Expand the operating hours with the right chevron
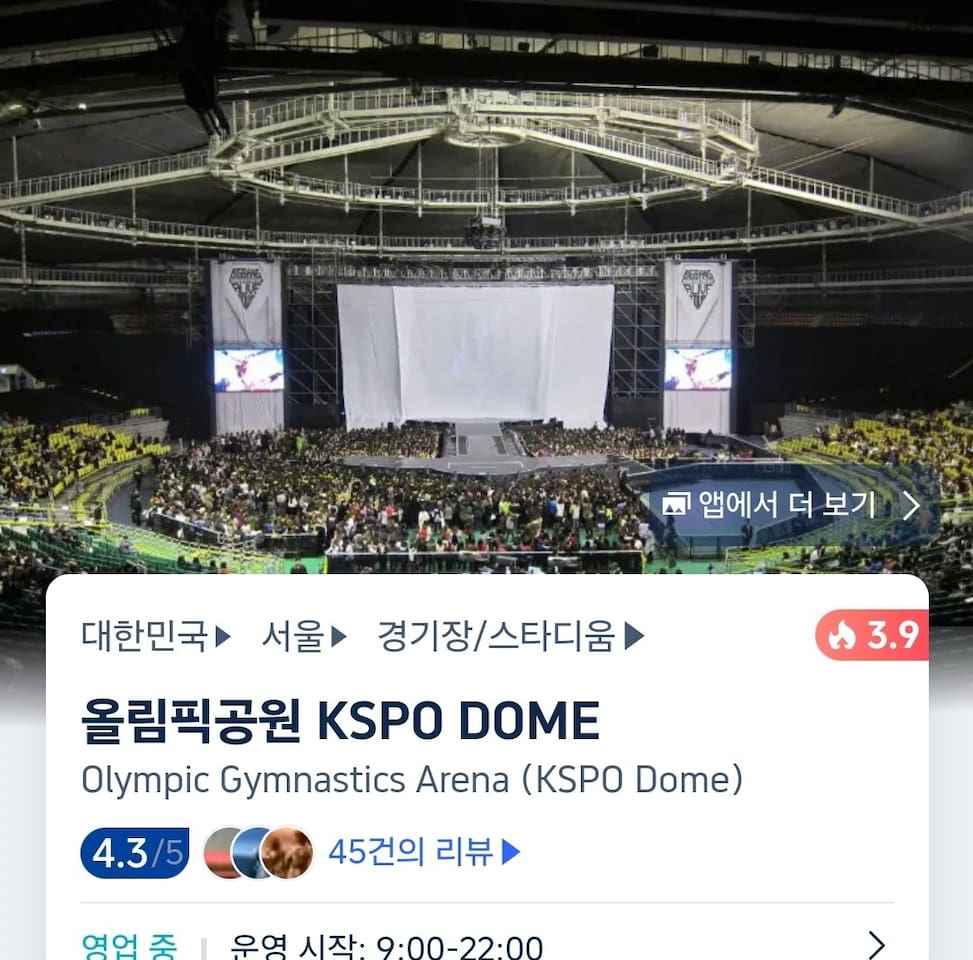973x960 pixels. click(x=876, y=945)
